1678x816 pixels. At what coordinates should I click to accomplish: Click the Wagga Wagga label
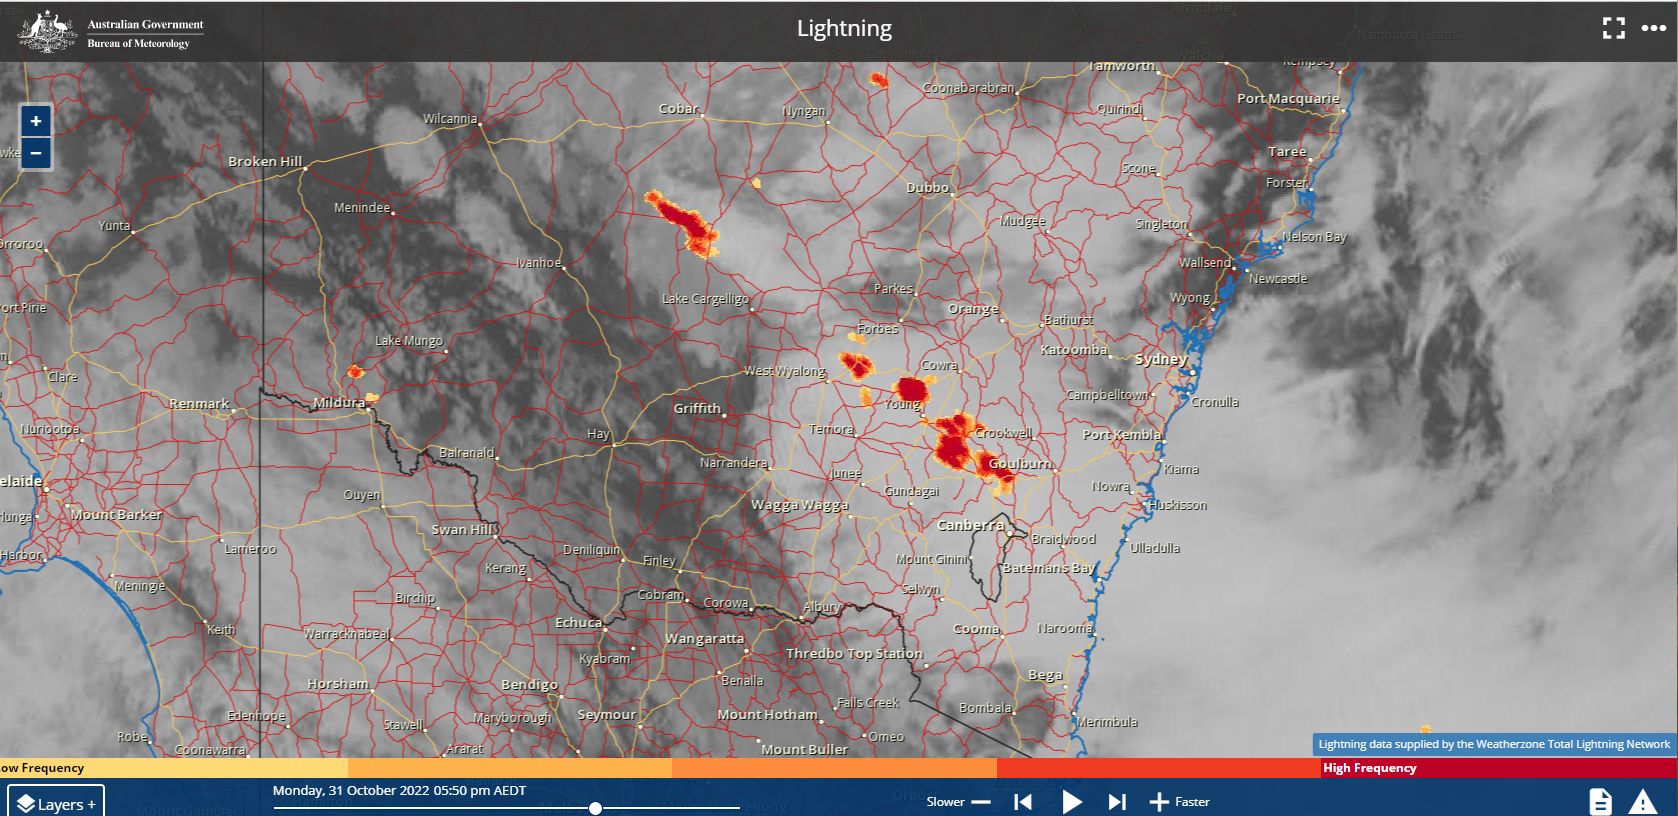[x=799, y=505]
